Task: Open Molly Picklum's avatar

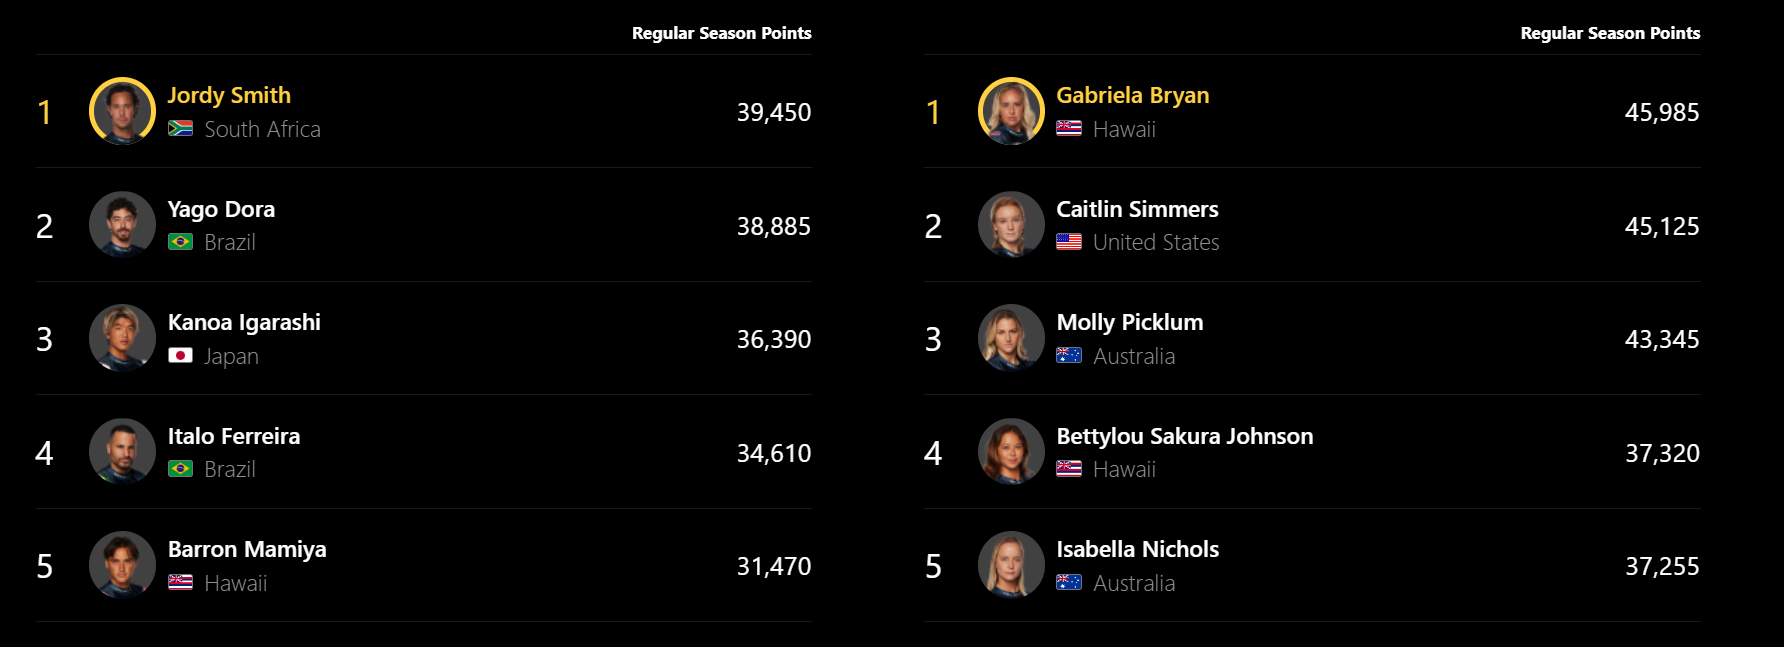Action: 1011,338
